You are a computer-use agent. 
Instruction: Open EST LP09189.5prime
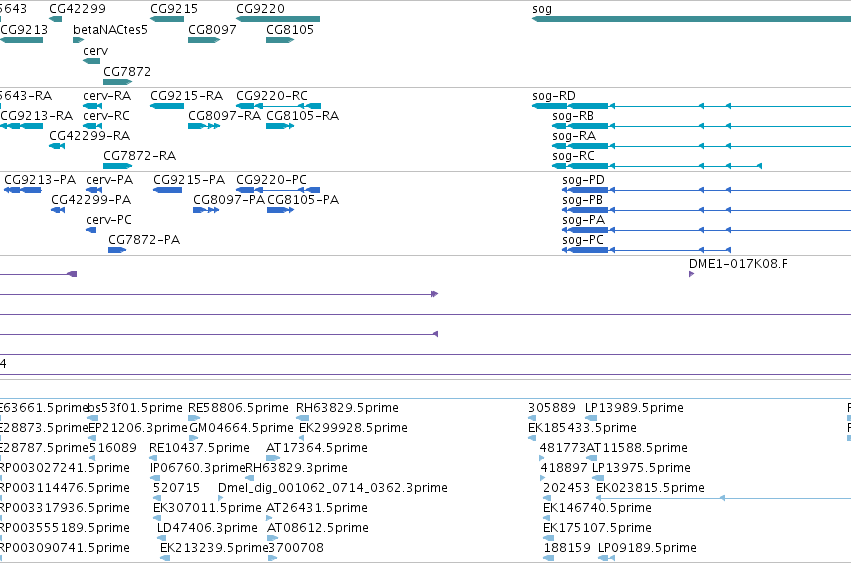[647, 548]
